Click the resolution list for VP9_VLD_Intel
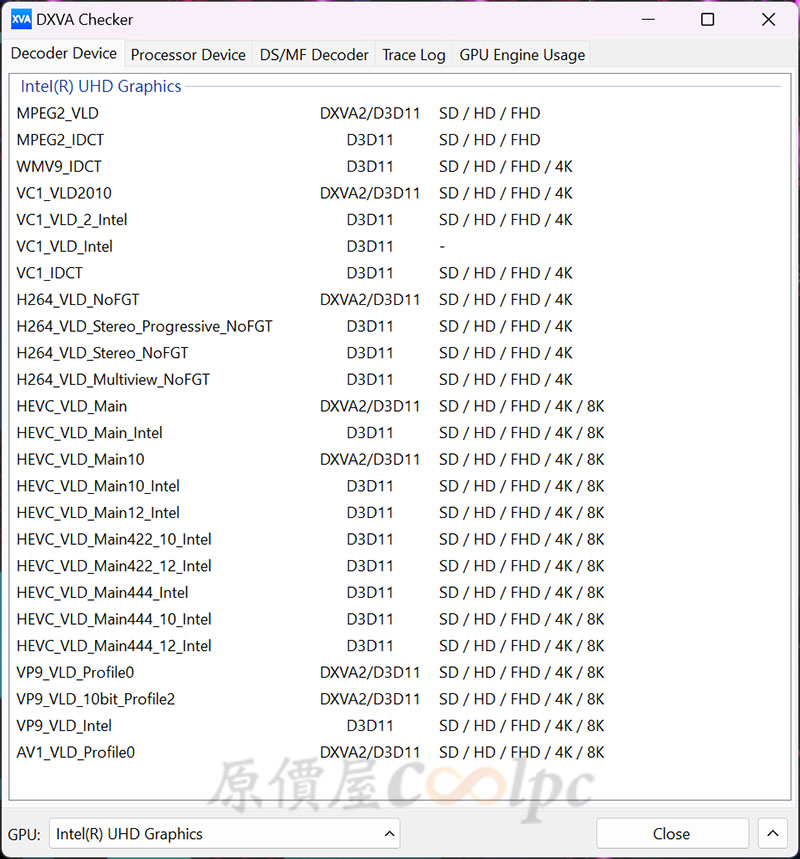The width and height of the screenshot is (800, 859). (521, 726)
